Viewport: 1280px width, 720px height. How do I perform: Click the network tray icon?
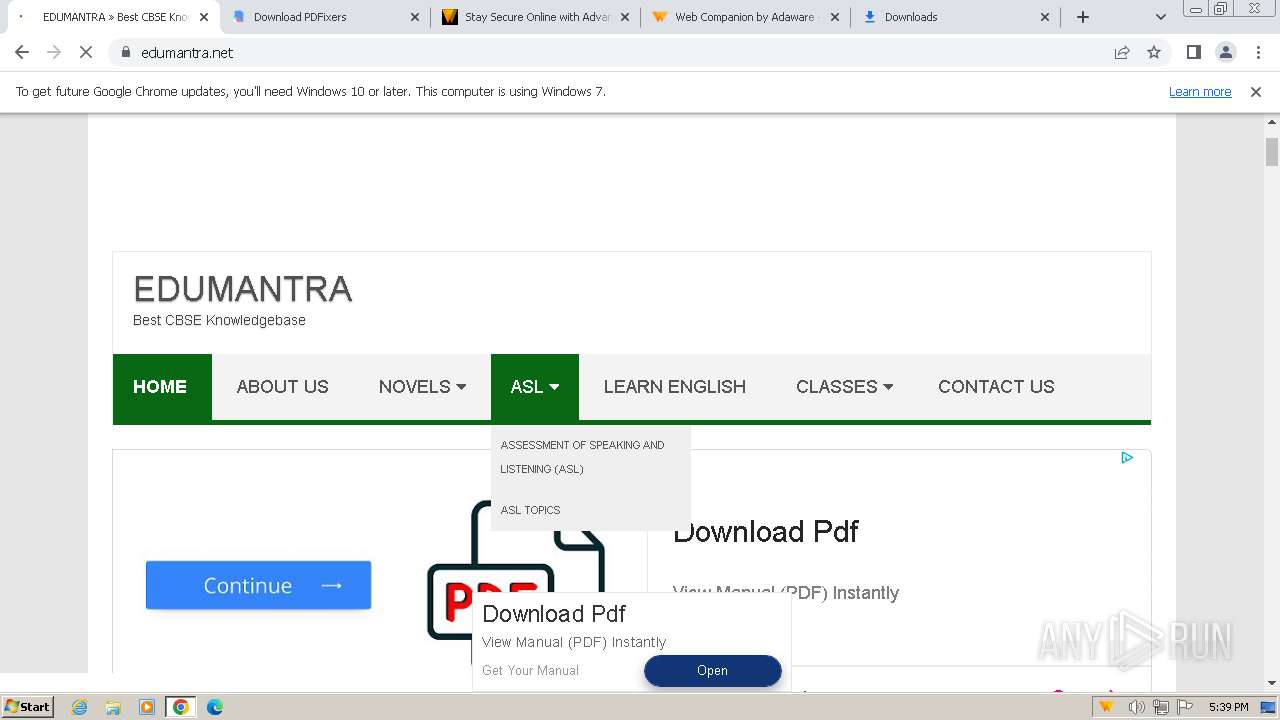tap(1160, 707)
